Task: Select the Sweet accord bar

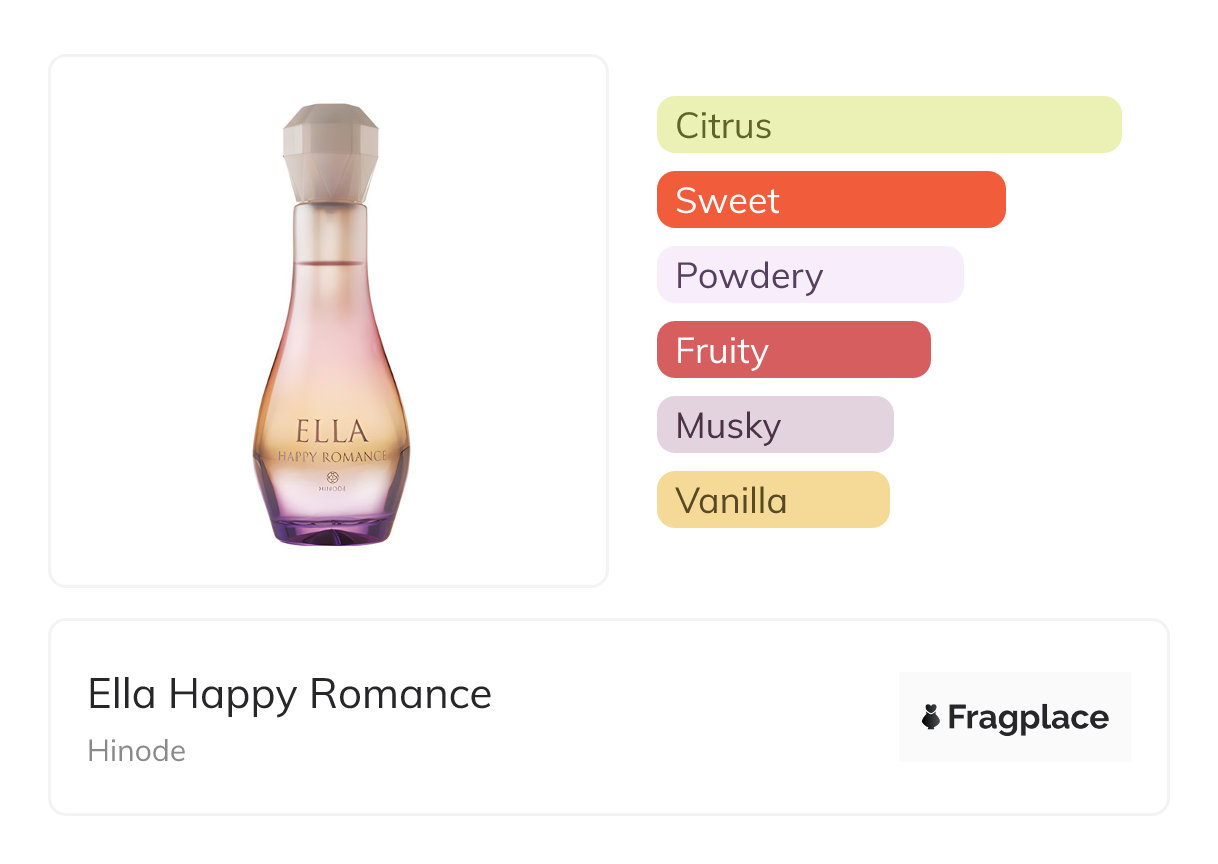Action: 830,200
